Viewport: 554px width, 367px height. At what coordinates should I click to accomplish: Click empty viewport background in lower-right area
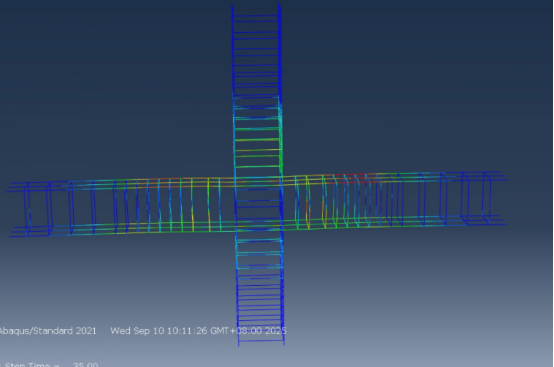(x=424, y=300)
